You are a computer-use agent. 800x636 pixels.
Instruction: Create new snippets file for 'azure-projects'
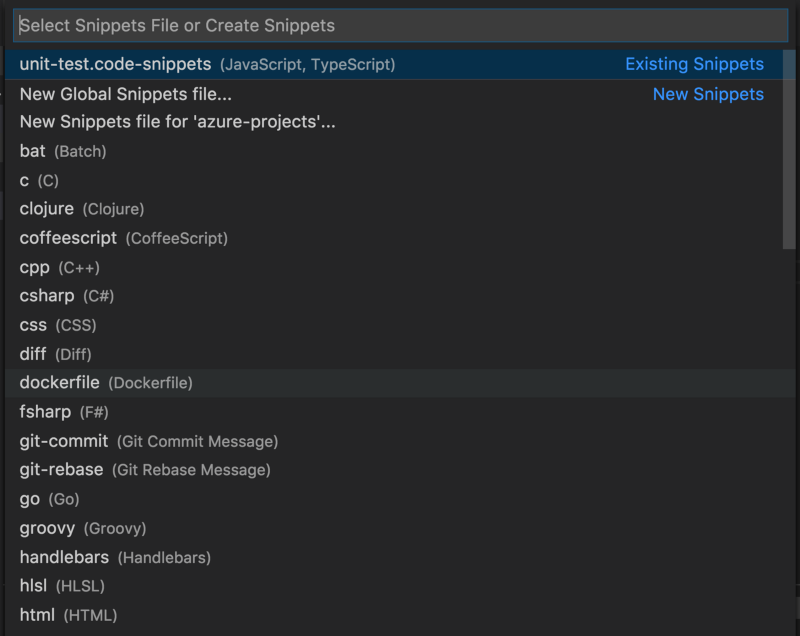coord(177,123)
